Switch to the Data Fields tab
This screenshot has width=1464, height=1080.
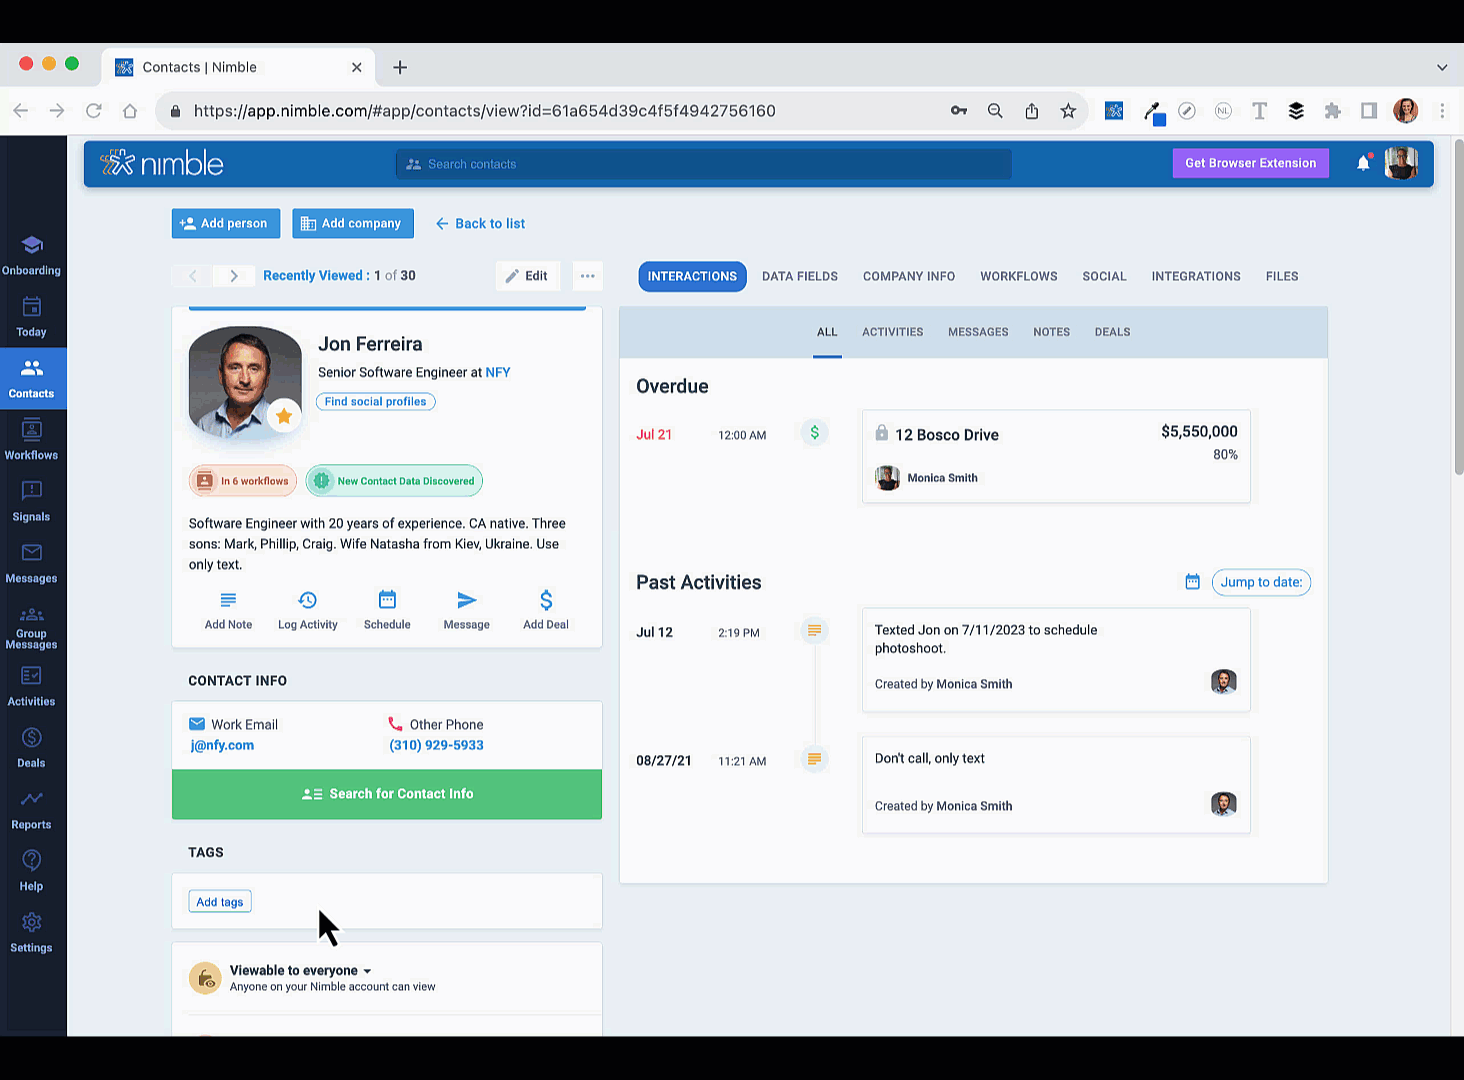coord(799,276)
